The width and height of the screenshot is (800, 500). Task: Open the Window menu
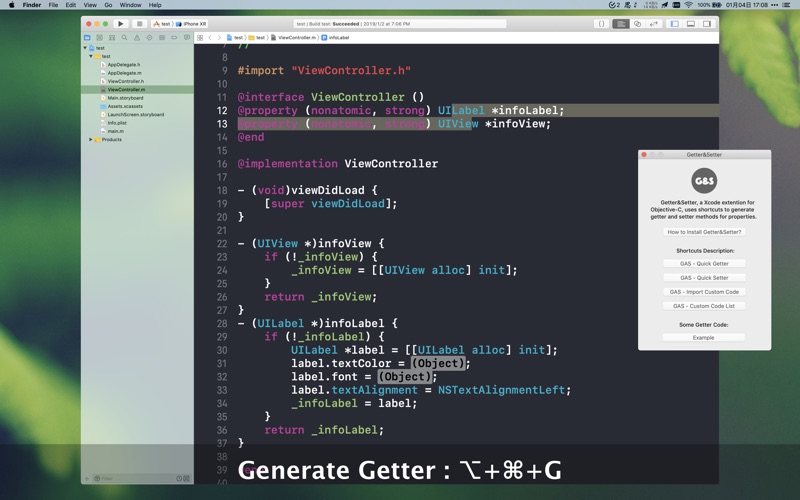(x=130, y=5)
